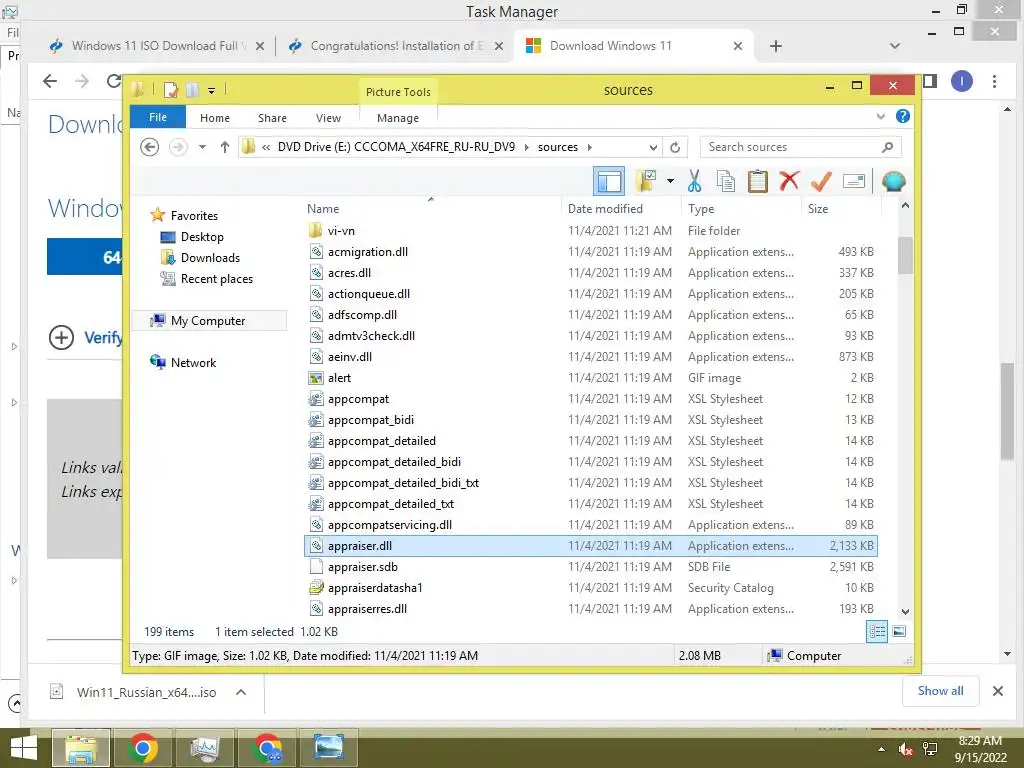This screenshot has width=1024, height=768.
Task: Click the Copy documents icon
Action: [726, 181]
